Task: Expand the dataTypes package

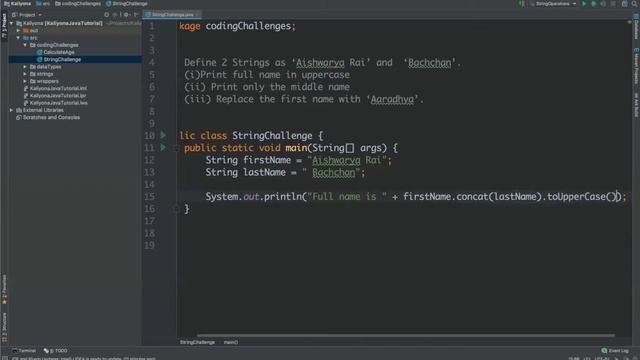Action: [x=25, y=67]
